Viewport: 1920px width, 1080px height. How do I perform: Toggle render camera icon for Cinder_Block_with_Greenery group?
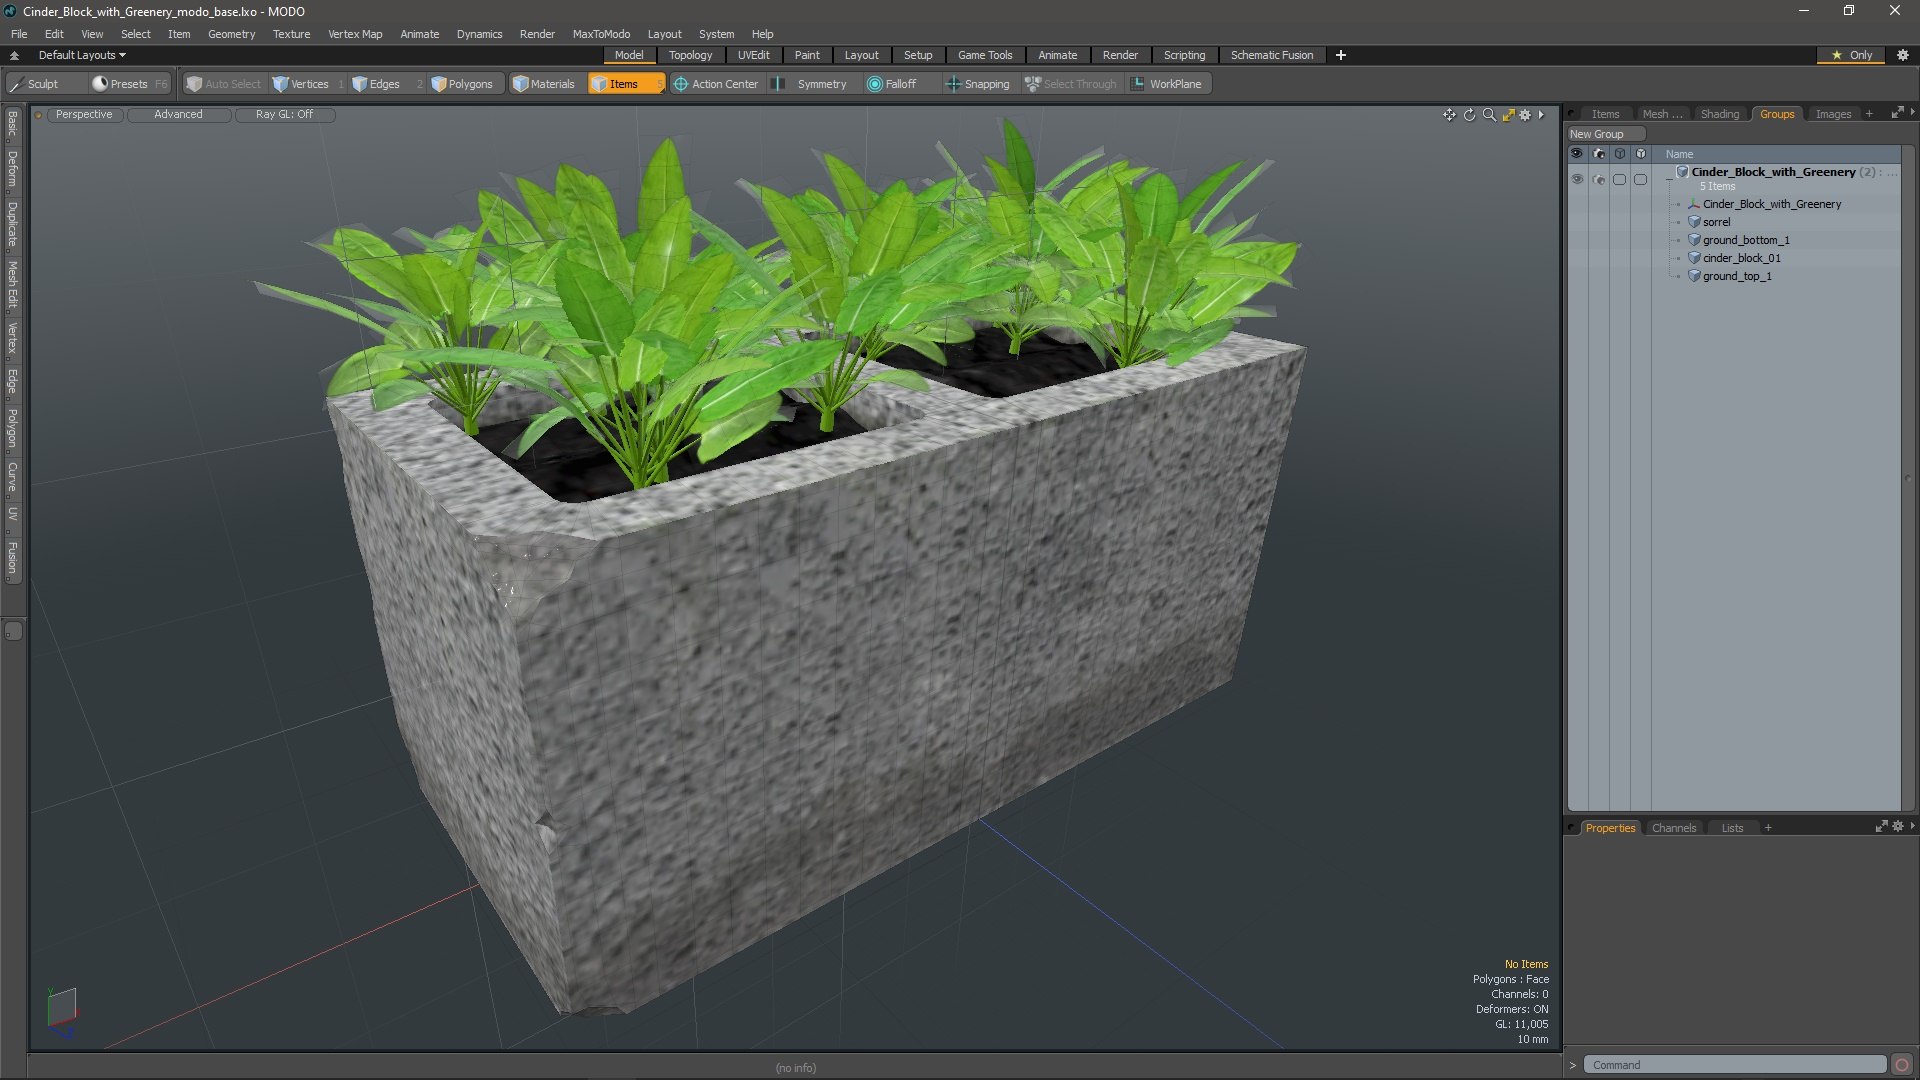pos(1599,180)
